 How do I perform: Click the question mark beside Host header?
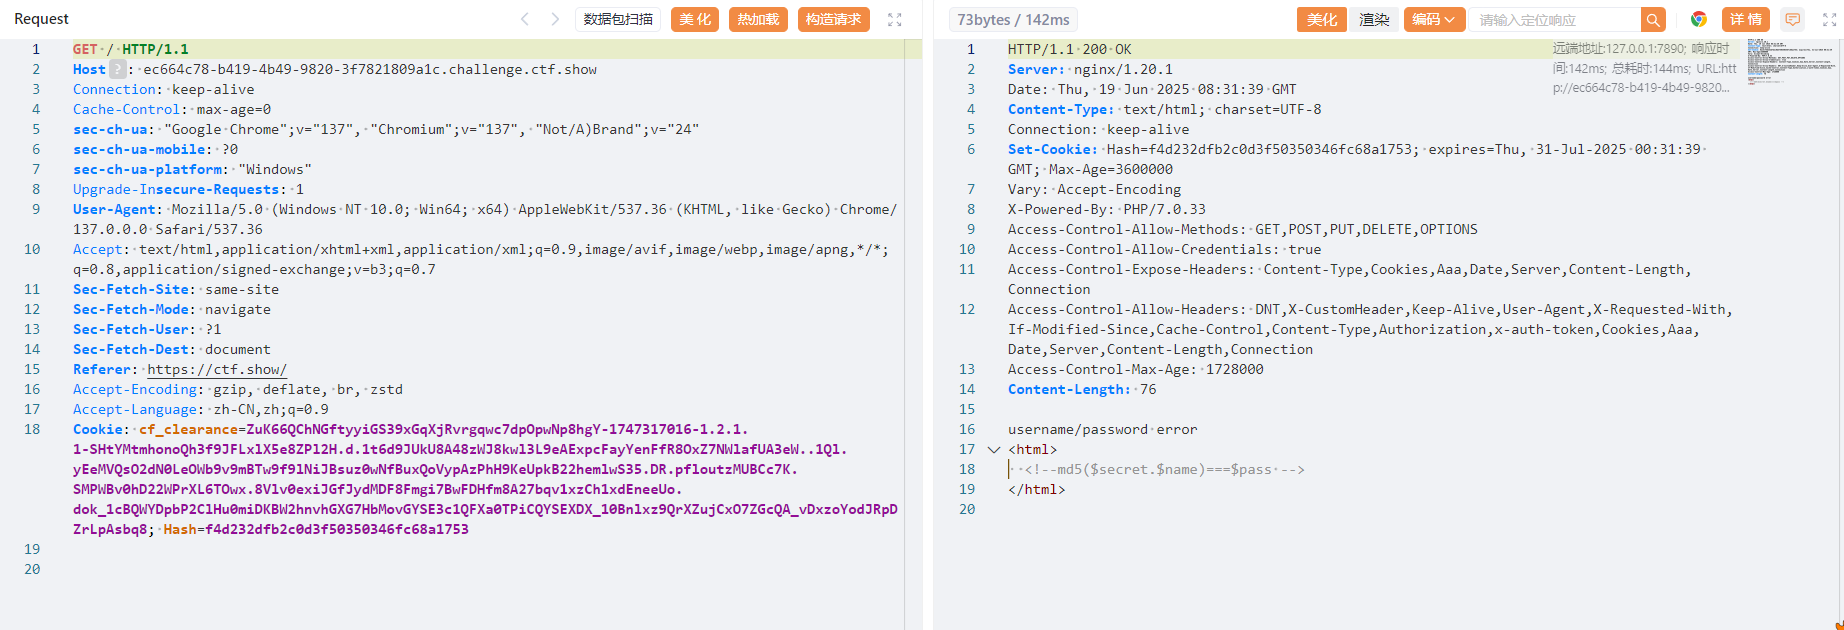117,69
